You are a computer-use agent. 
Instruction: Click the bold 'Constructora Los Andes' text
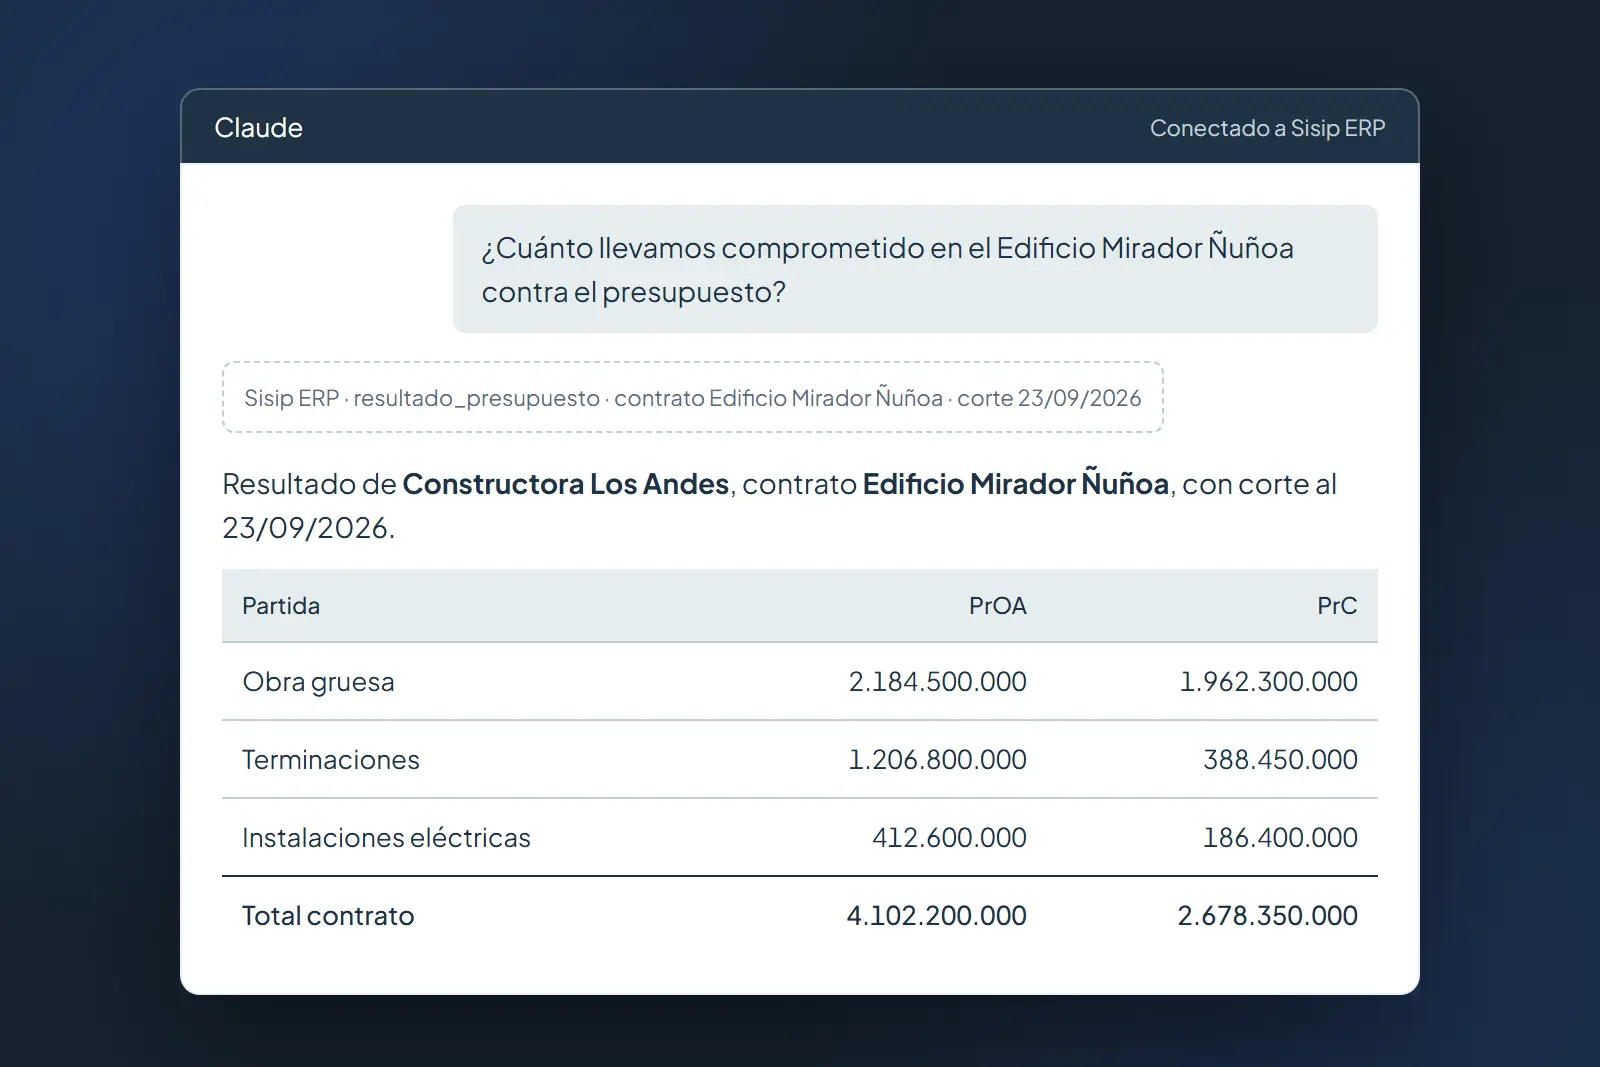(x=565, y=484)
